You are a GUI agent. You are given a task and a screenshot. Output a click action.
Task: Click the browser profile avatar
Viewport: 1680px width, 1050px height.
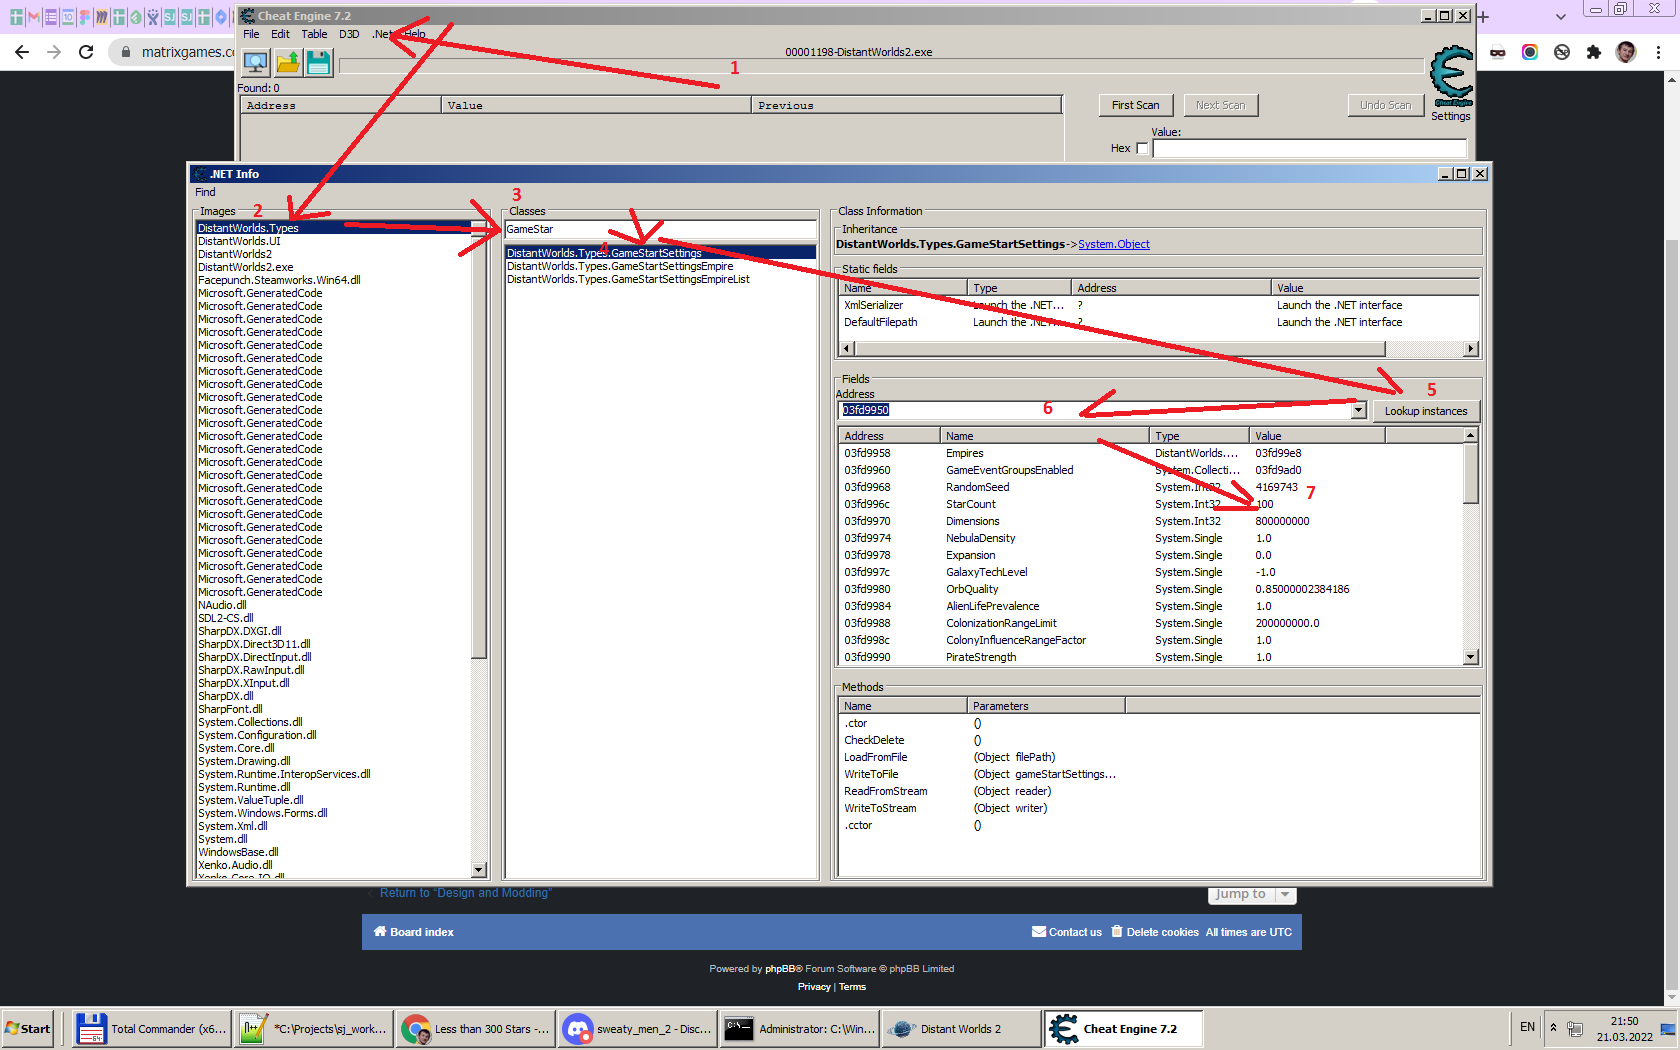click(x=1626, y=52)
